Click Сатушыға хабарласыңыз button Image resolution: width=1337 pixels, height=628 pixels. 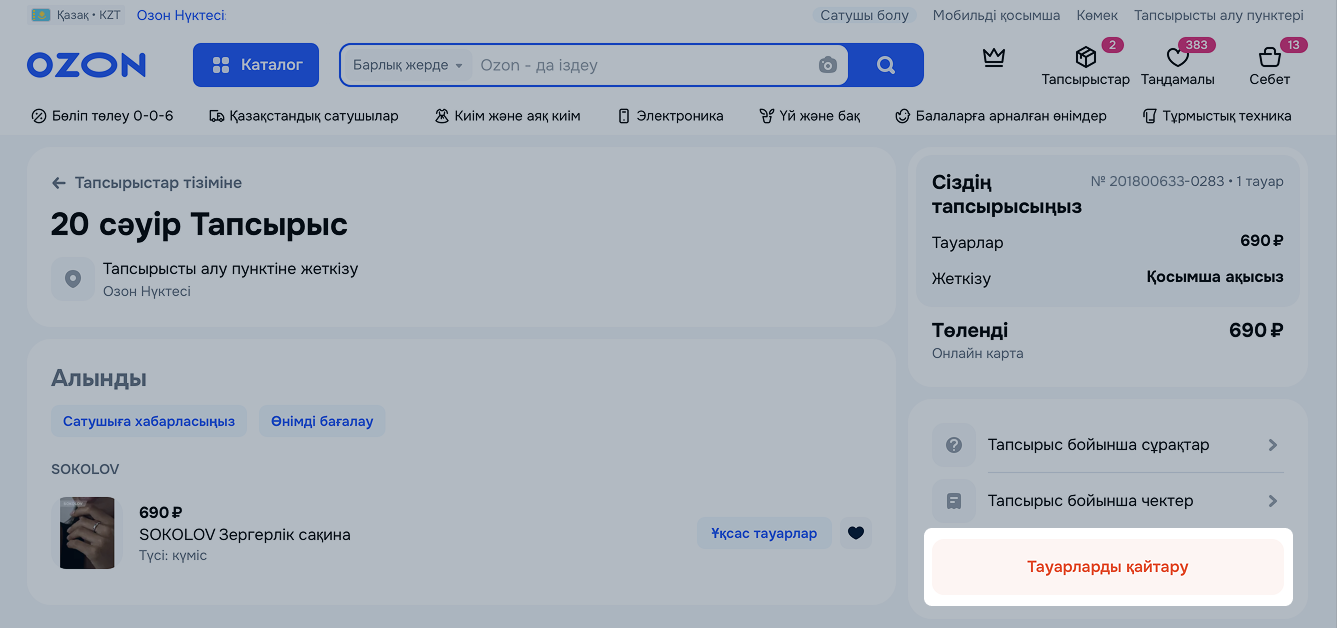click(149, 421)
